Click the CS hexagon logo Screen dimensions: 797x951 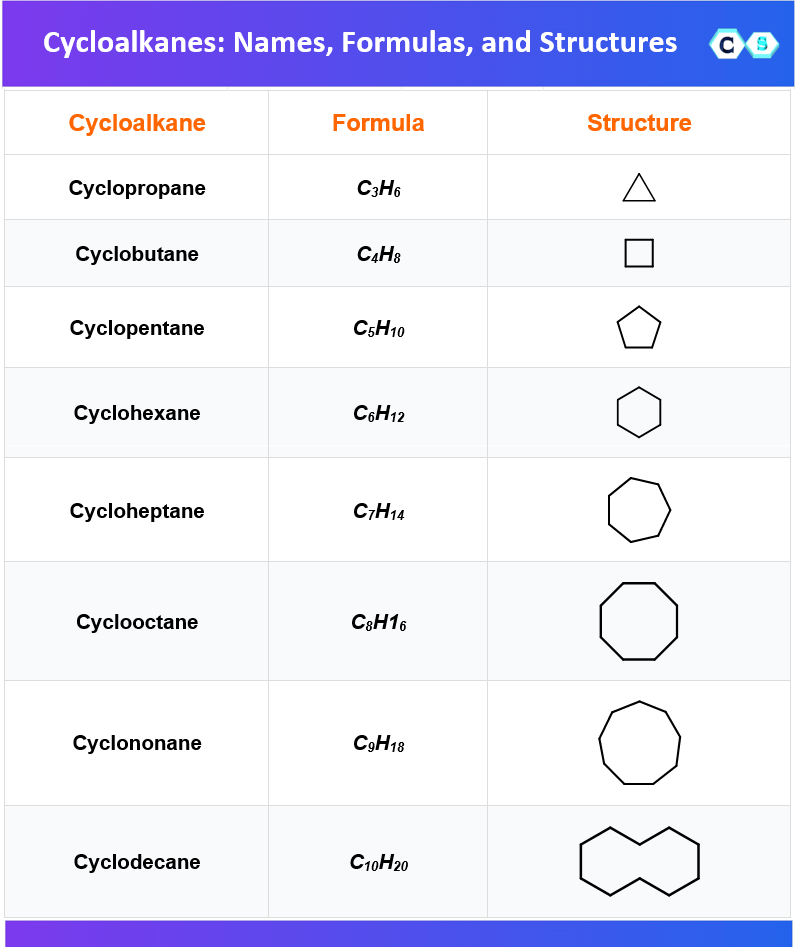click(744, 44)
